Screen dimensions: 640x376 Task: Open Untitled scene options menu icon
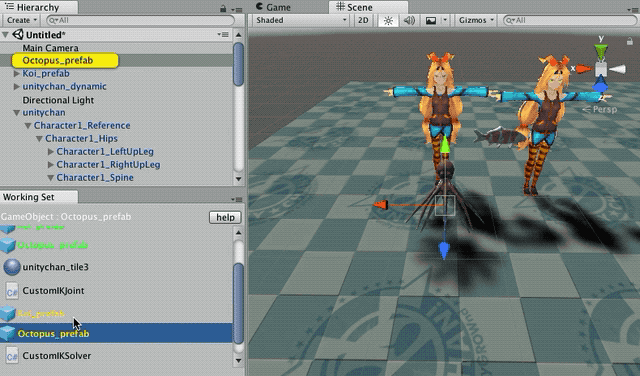[223, 35]
